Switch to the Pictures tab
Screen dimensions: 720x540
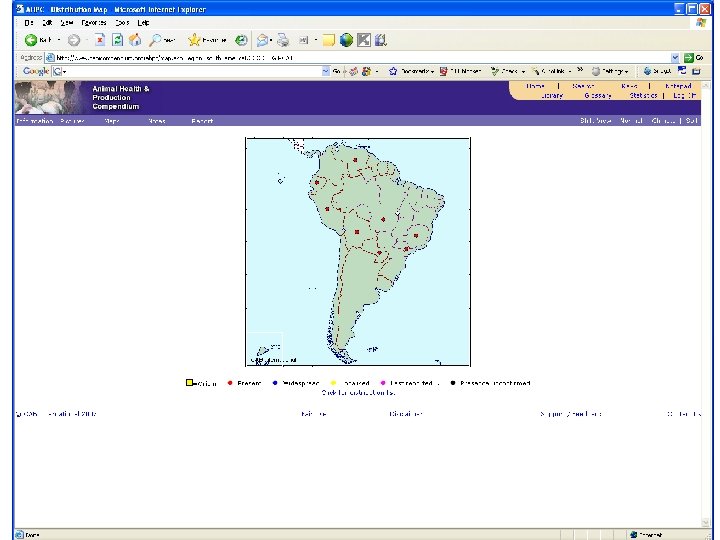pos(72,121)
